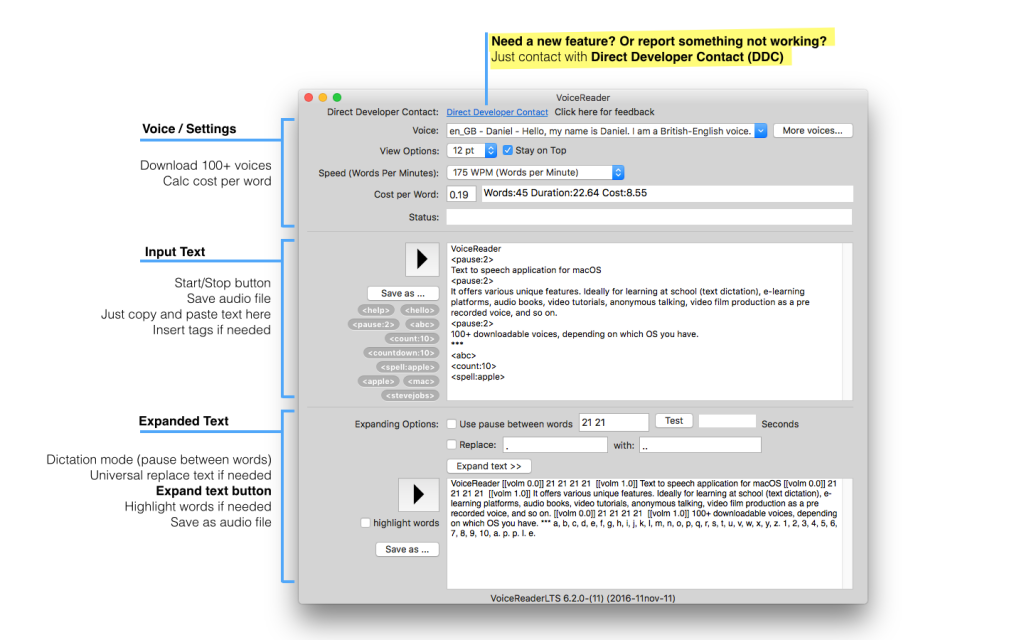Play the input text with the upper play button
The height and width of the screenshot is (640, 1024).
click(x=422, y=260)
